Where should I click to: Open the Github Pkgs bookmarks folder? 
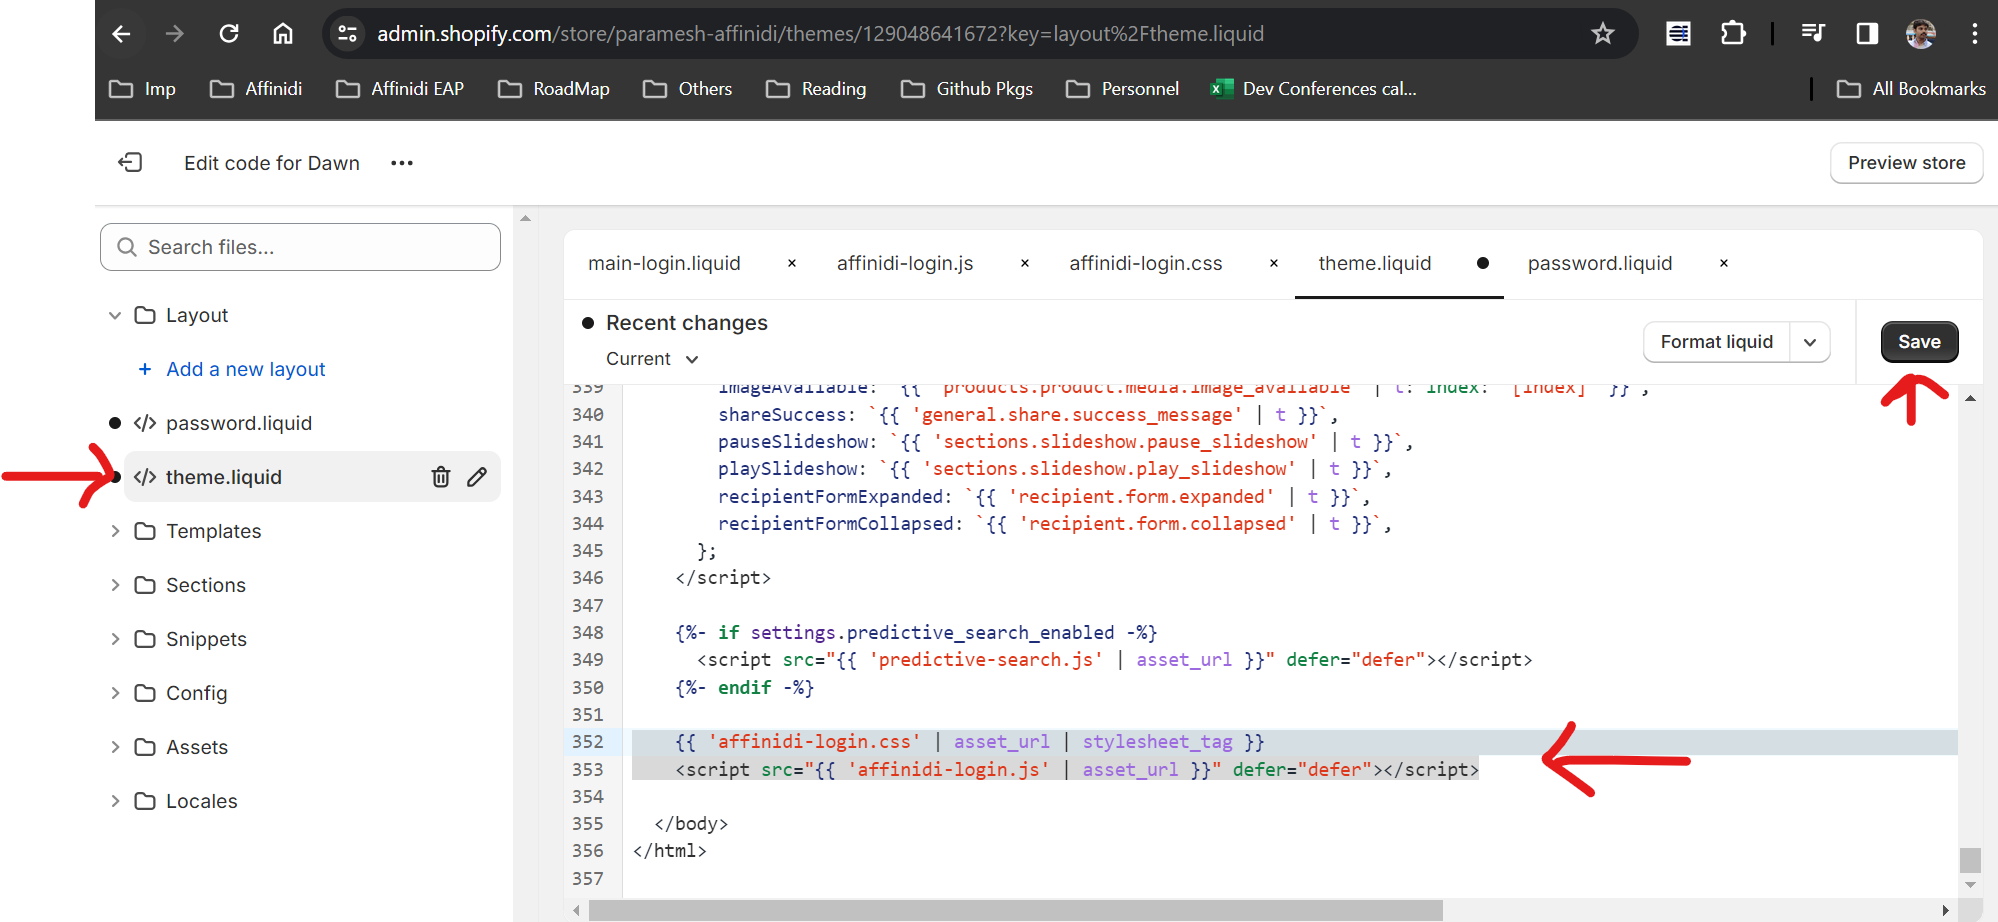[x=967, y=89]
